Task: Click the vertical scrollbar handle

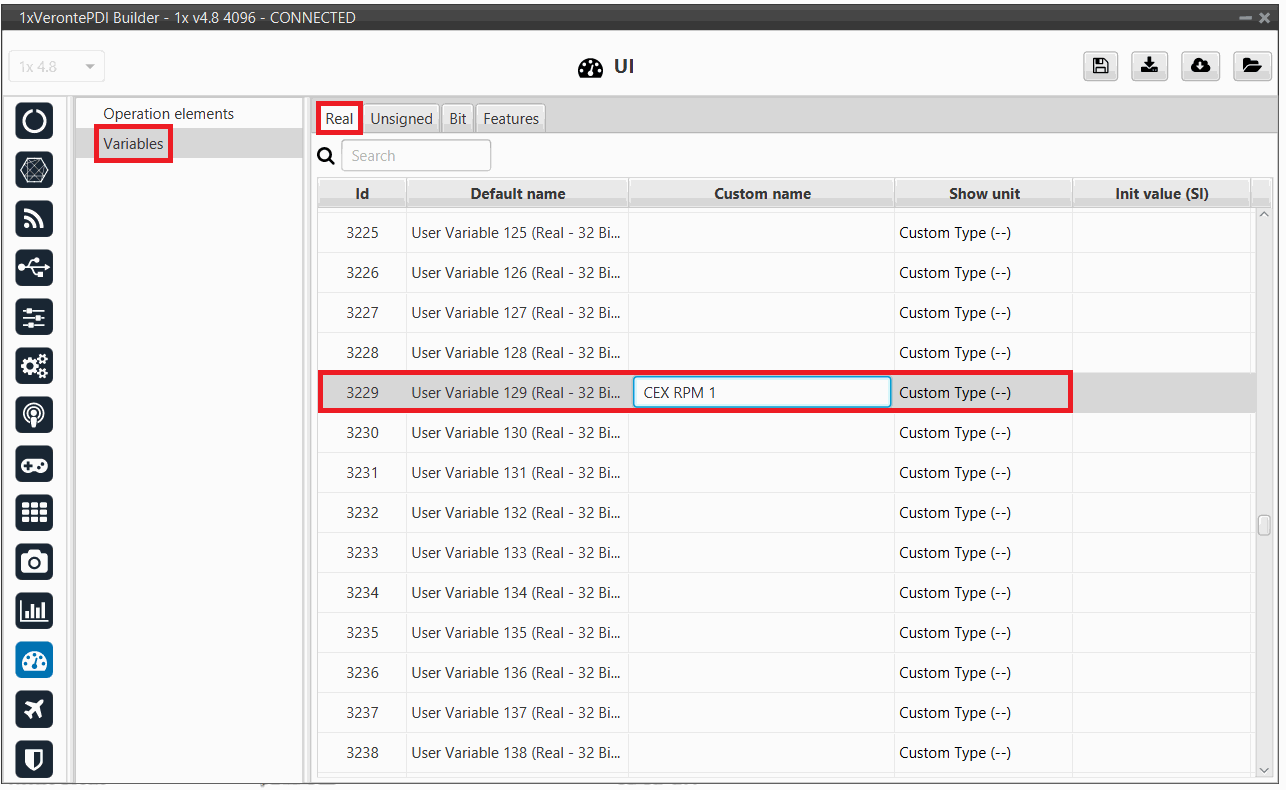Action: pos(1264,525)
